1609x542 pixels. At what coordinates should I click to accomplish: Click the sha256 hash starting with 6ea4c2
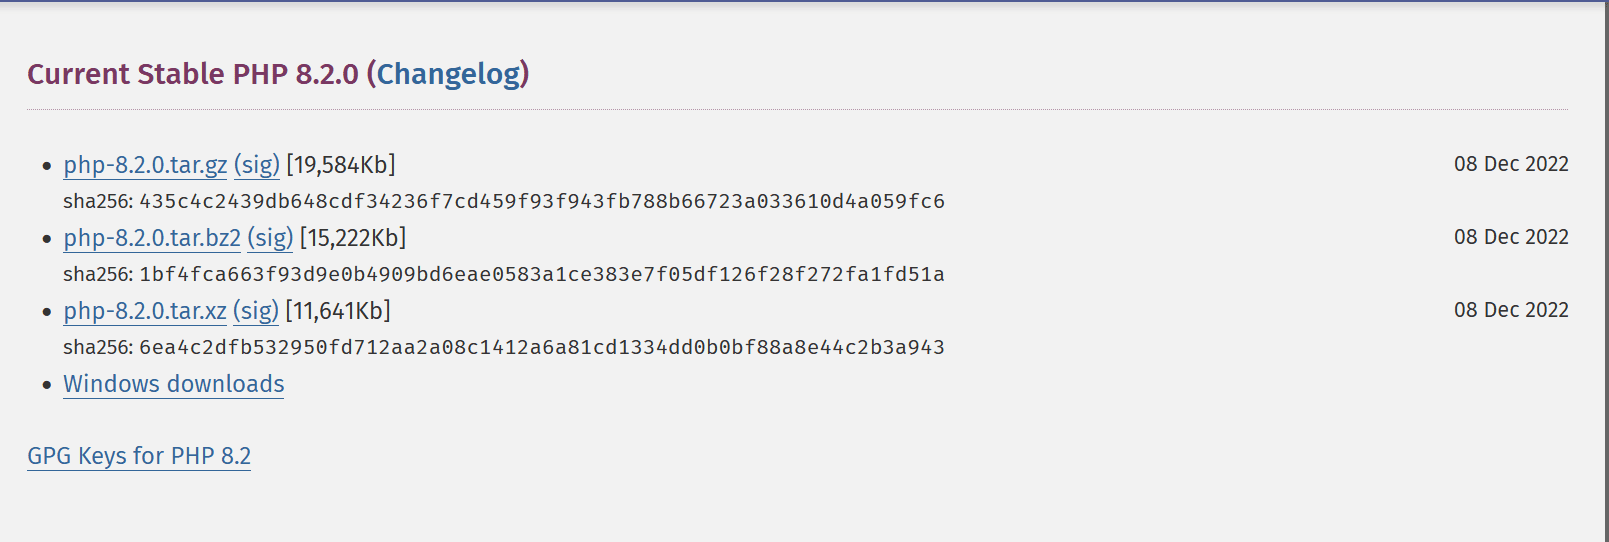point(541,347)
